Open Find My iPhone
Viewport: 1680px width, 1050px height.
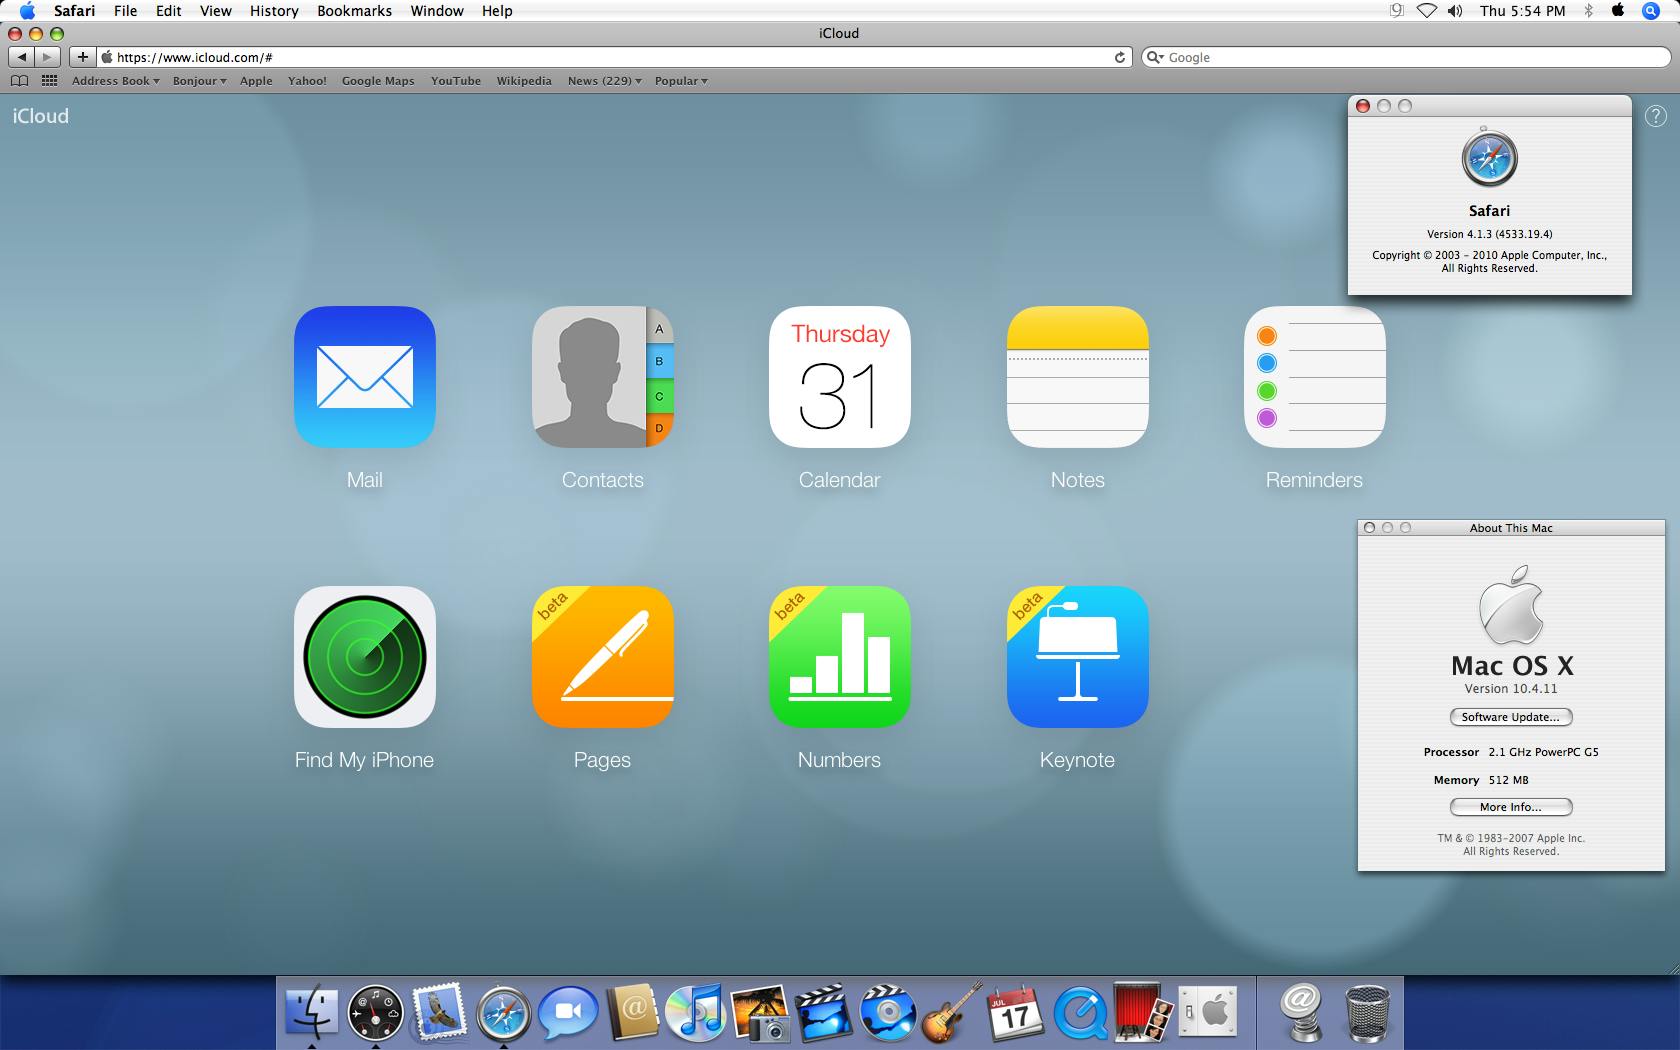[364, 657]
